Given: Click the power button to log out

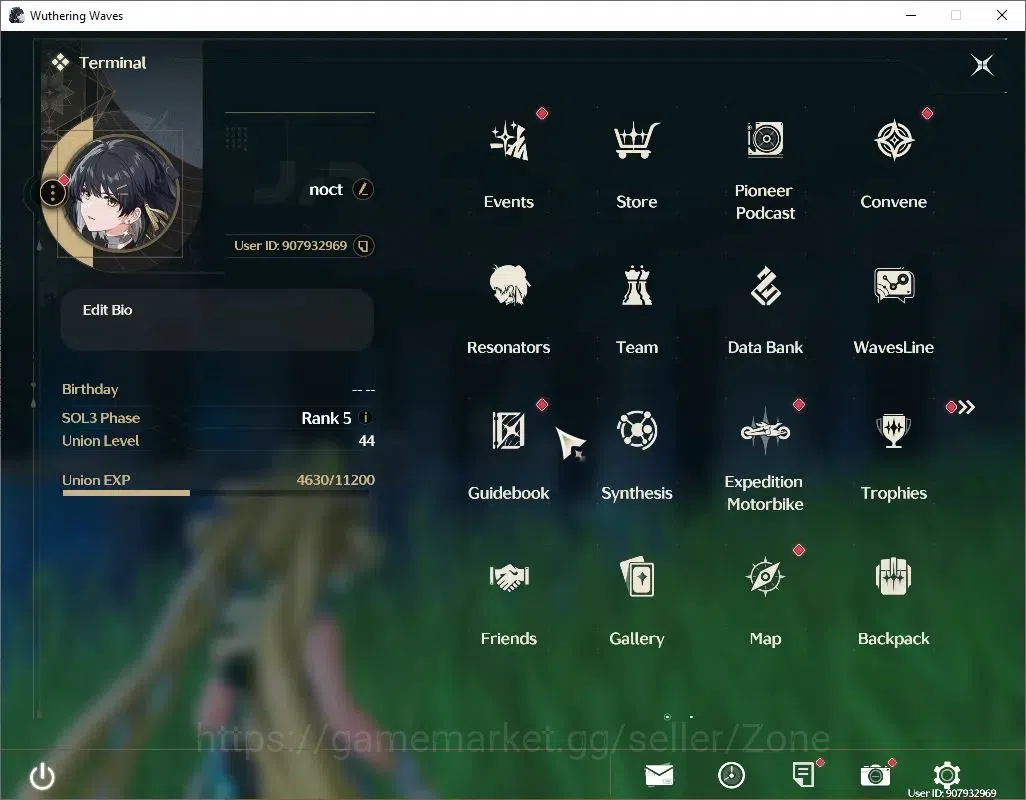Looking at the screenshot, I should pyautogui.click(x=43, y=776).
